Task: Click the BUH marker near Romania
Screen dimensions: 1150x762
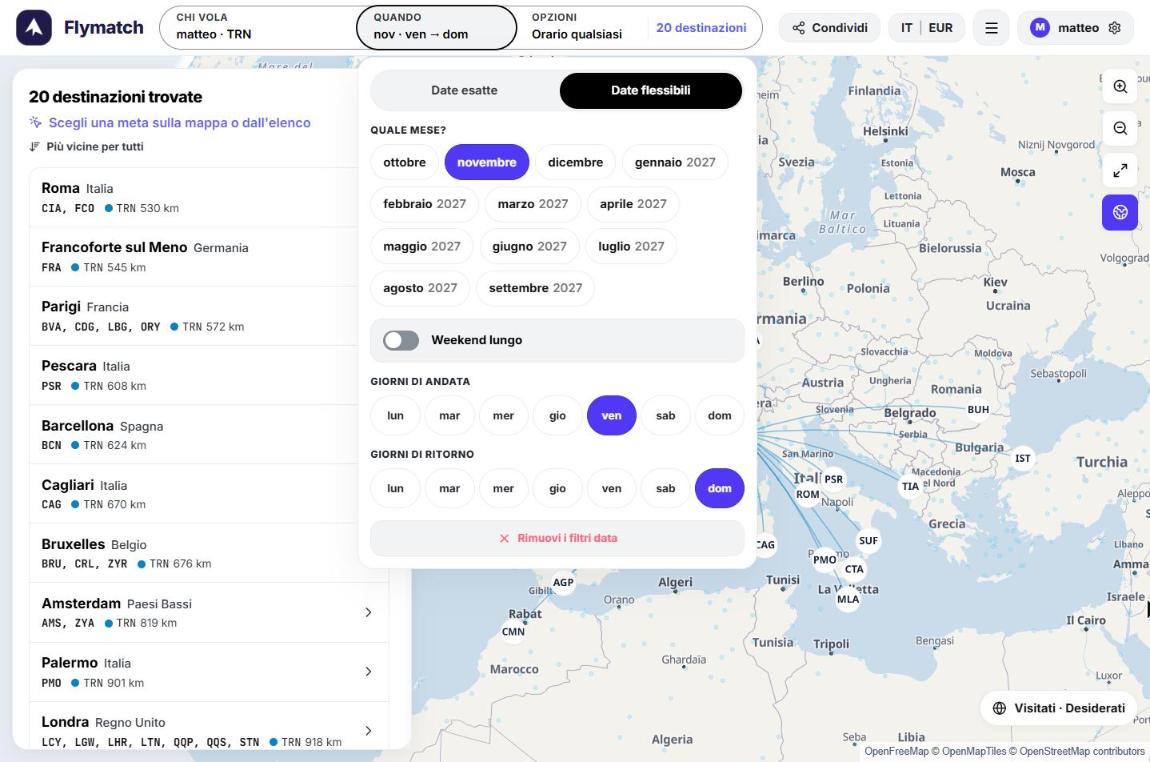Action: coord(978,409)
